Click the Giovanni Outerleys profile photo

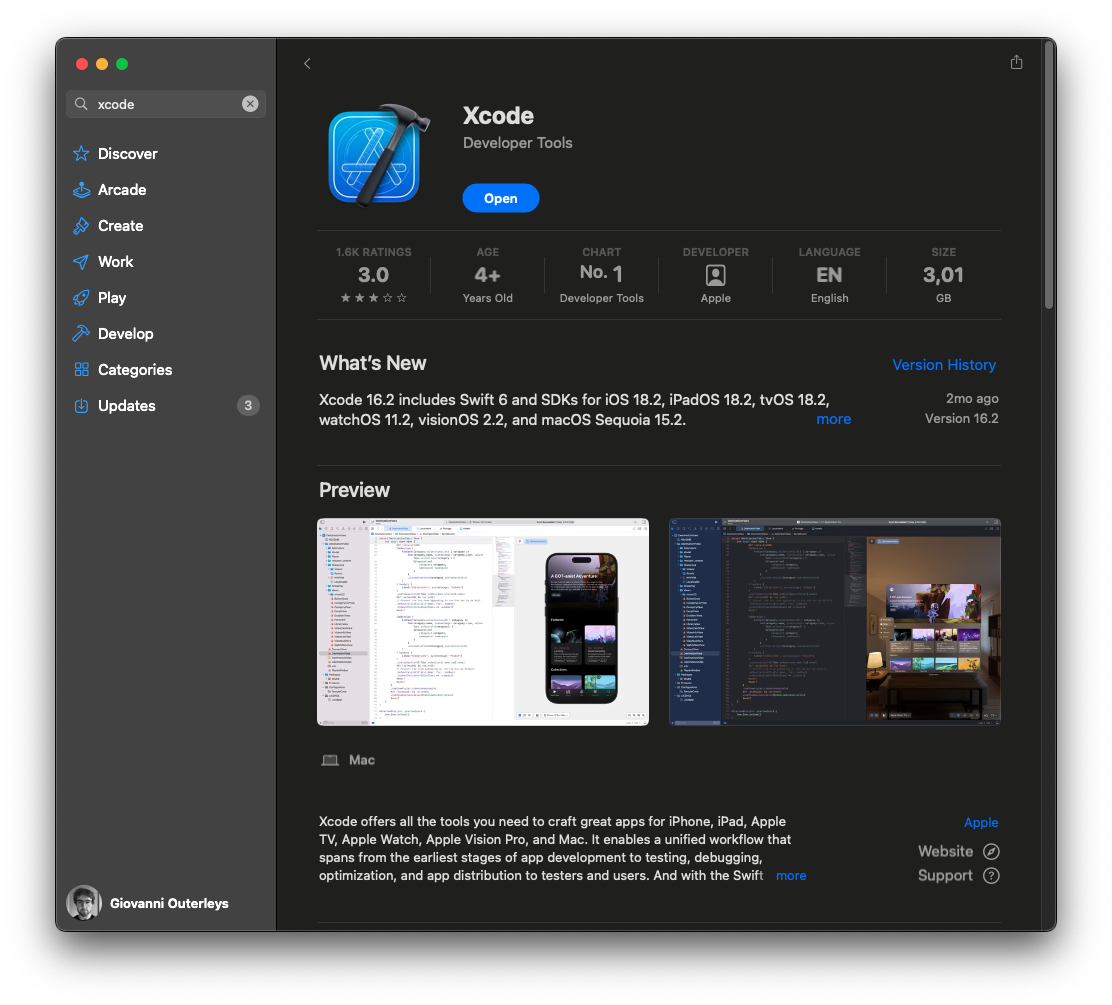84,903
